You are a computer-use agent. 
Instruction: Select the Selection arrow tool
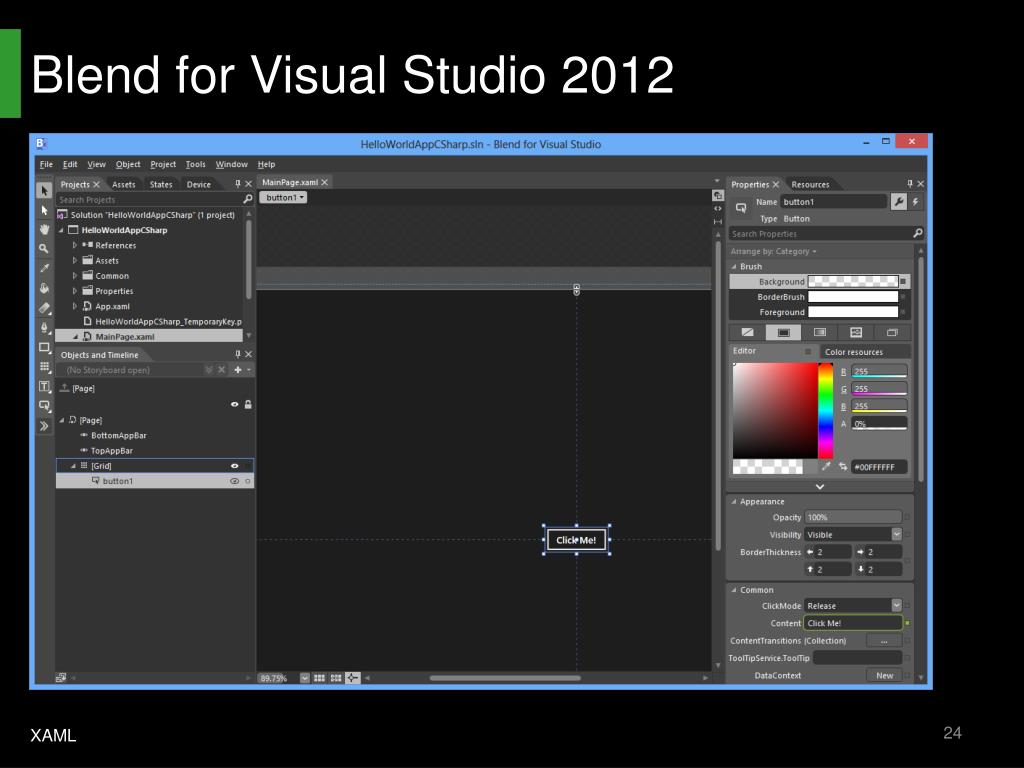[44, 191]
